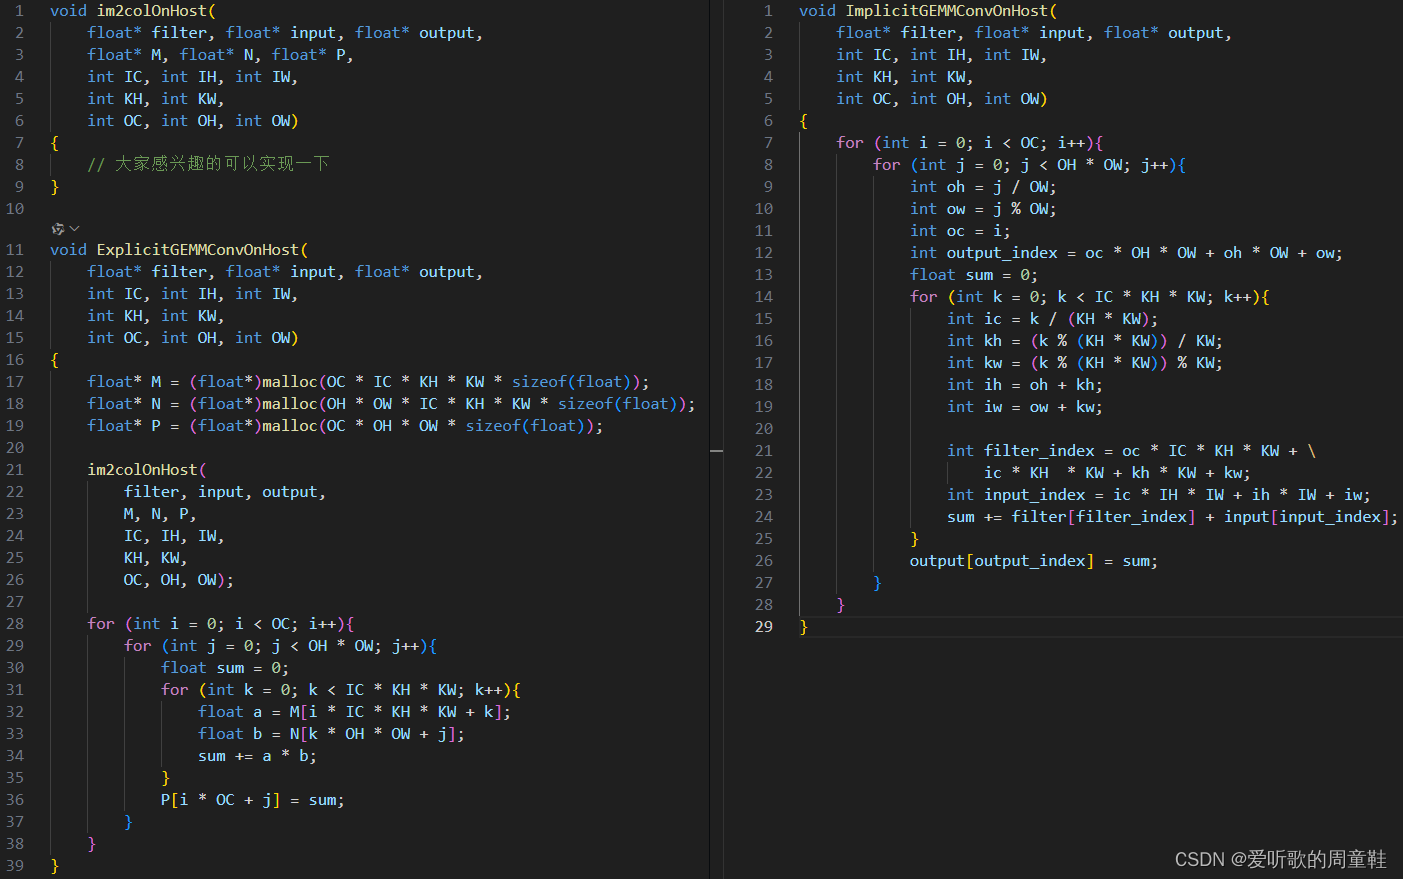1403x879 pixels.
Task: Click the 'sum += filter[filter_index]' line
Action: (x=1173, y=517)
